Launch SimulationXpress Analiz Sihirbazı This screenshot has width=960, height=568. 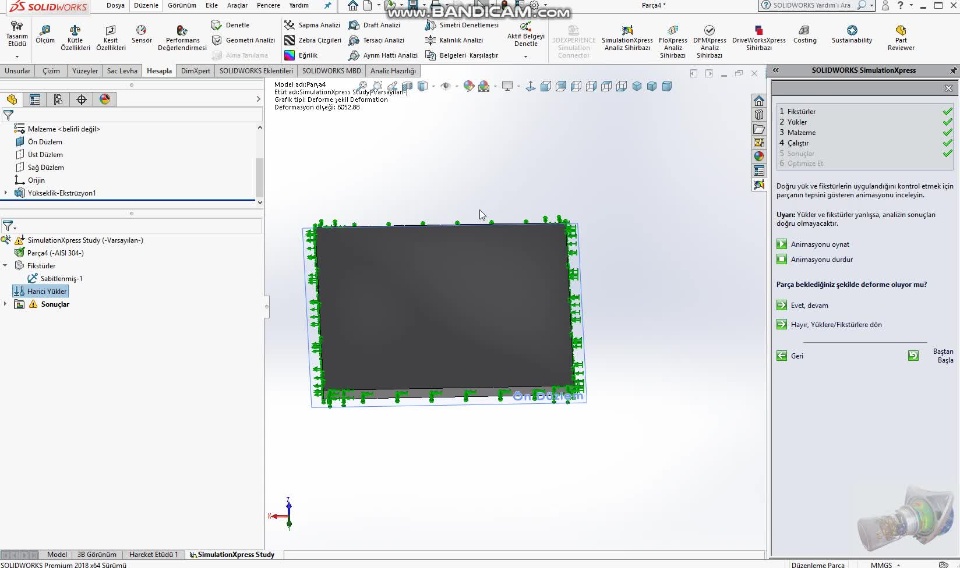627,37
